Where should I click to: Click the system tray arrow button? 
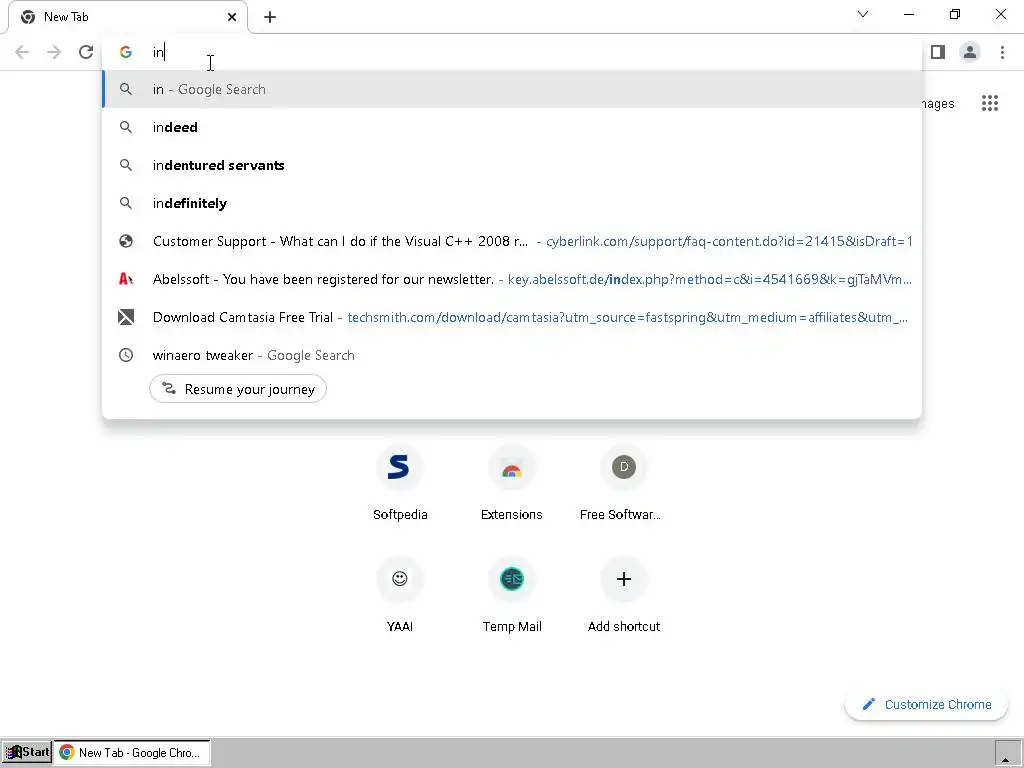pos(1006,753)
